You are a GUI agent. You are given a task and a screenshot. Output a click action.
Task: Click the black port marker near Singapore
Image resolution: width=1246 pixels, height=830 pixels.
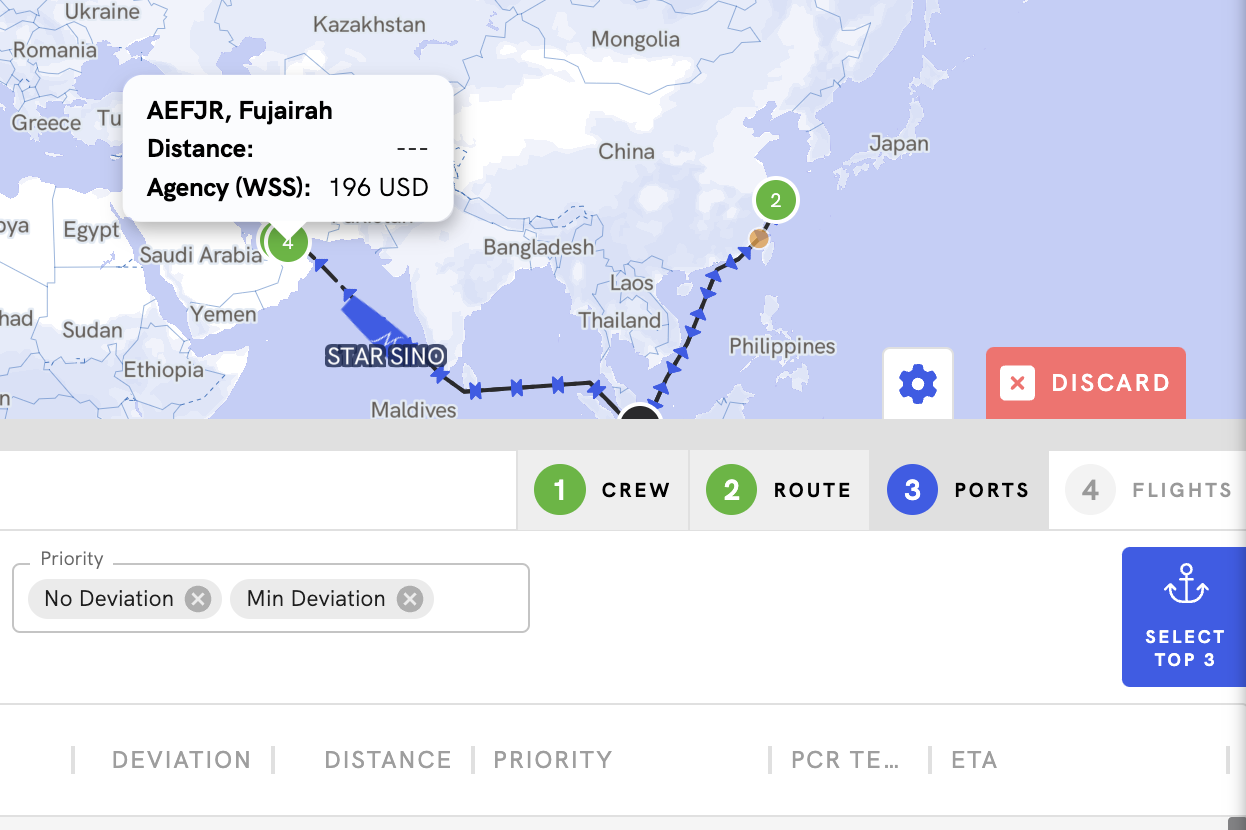coord(640,412)
